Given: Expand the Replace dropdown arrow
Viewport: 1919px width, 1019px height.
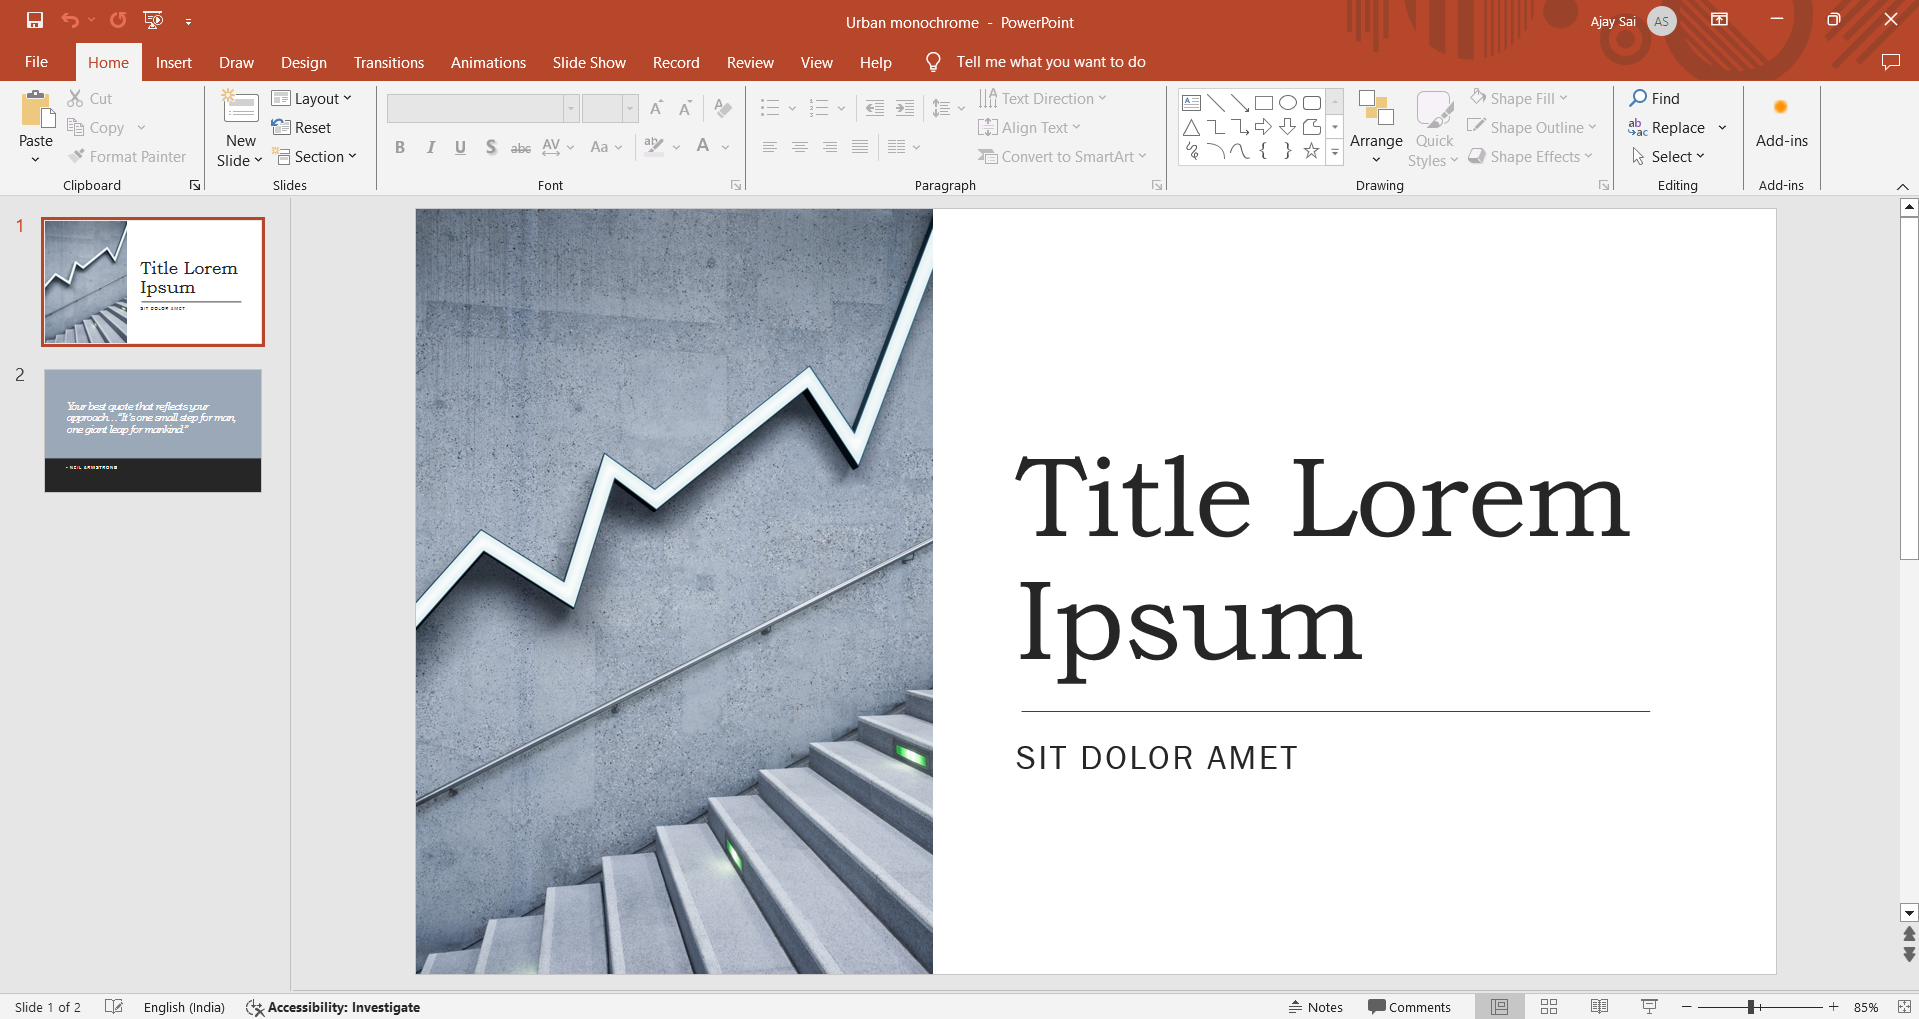Looking at the screenshot, I should 1722,127.
